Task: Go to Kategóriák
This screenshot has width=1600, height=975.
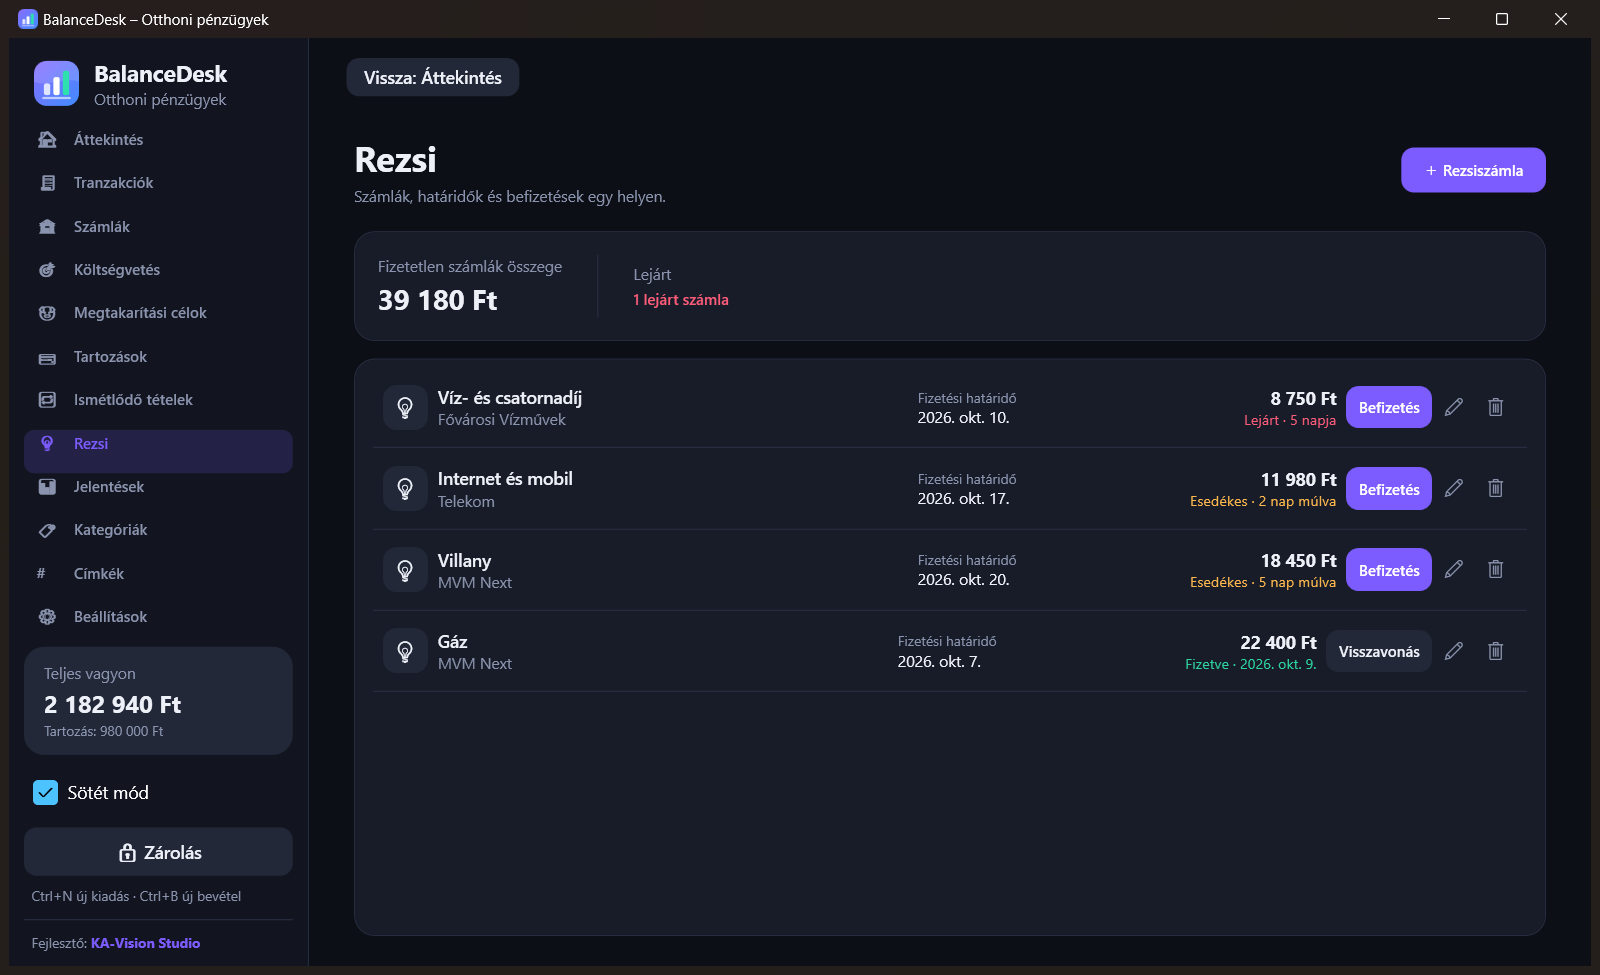Action: coord(158,530)
